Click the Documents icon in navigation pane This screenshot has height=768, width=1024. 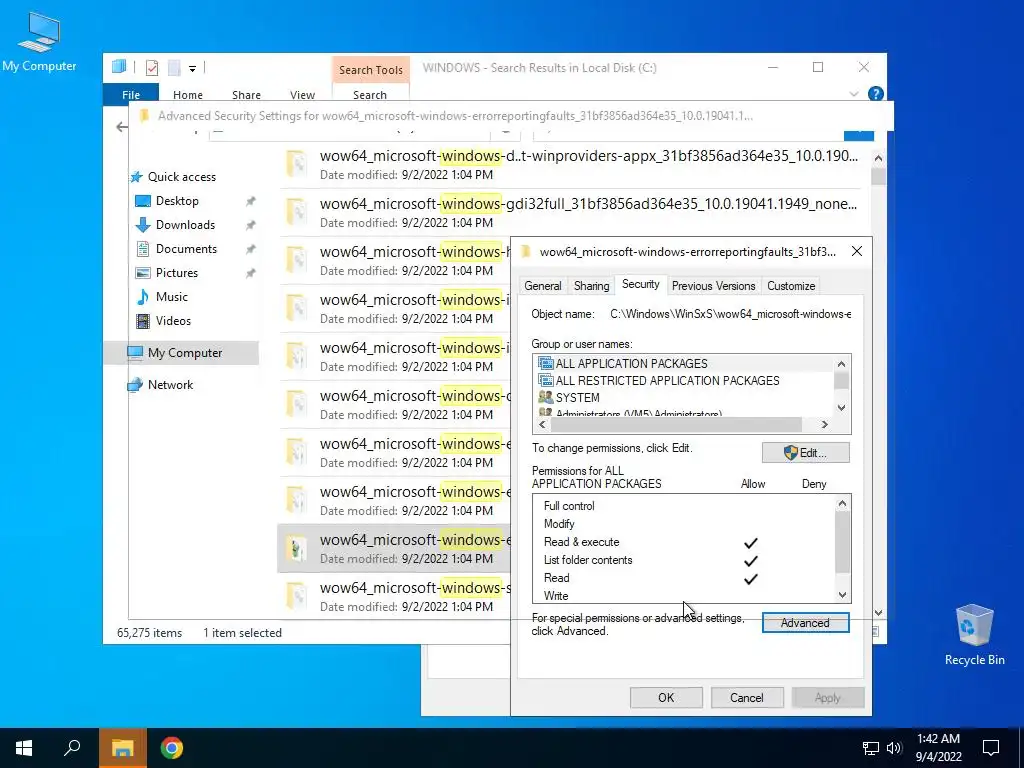click(x=142, y=249)
